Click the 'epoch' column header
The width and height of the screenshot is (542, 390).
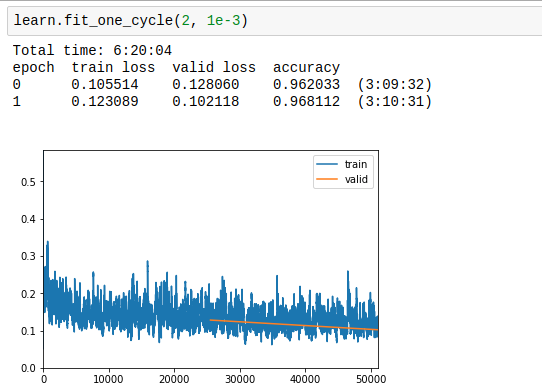tap(34, 68)
